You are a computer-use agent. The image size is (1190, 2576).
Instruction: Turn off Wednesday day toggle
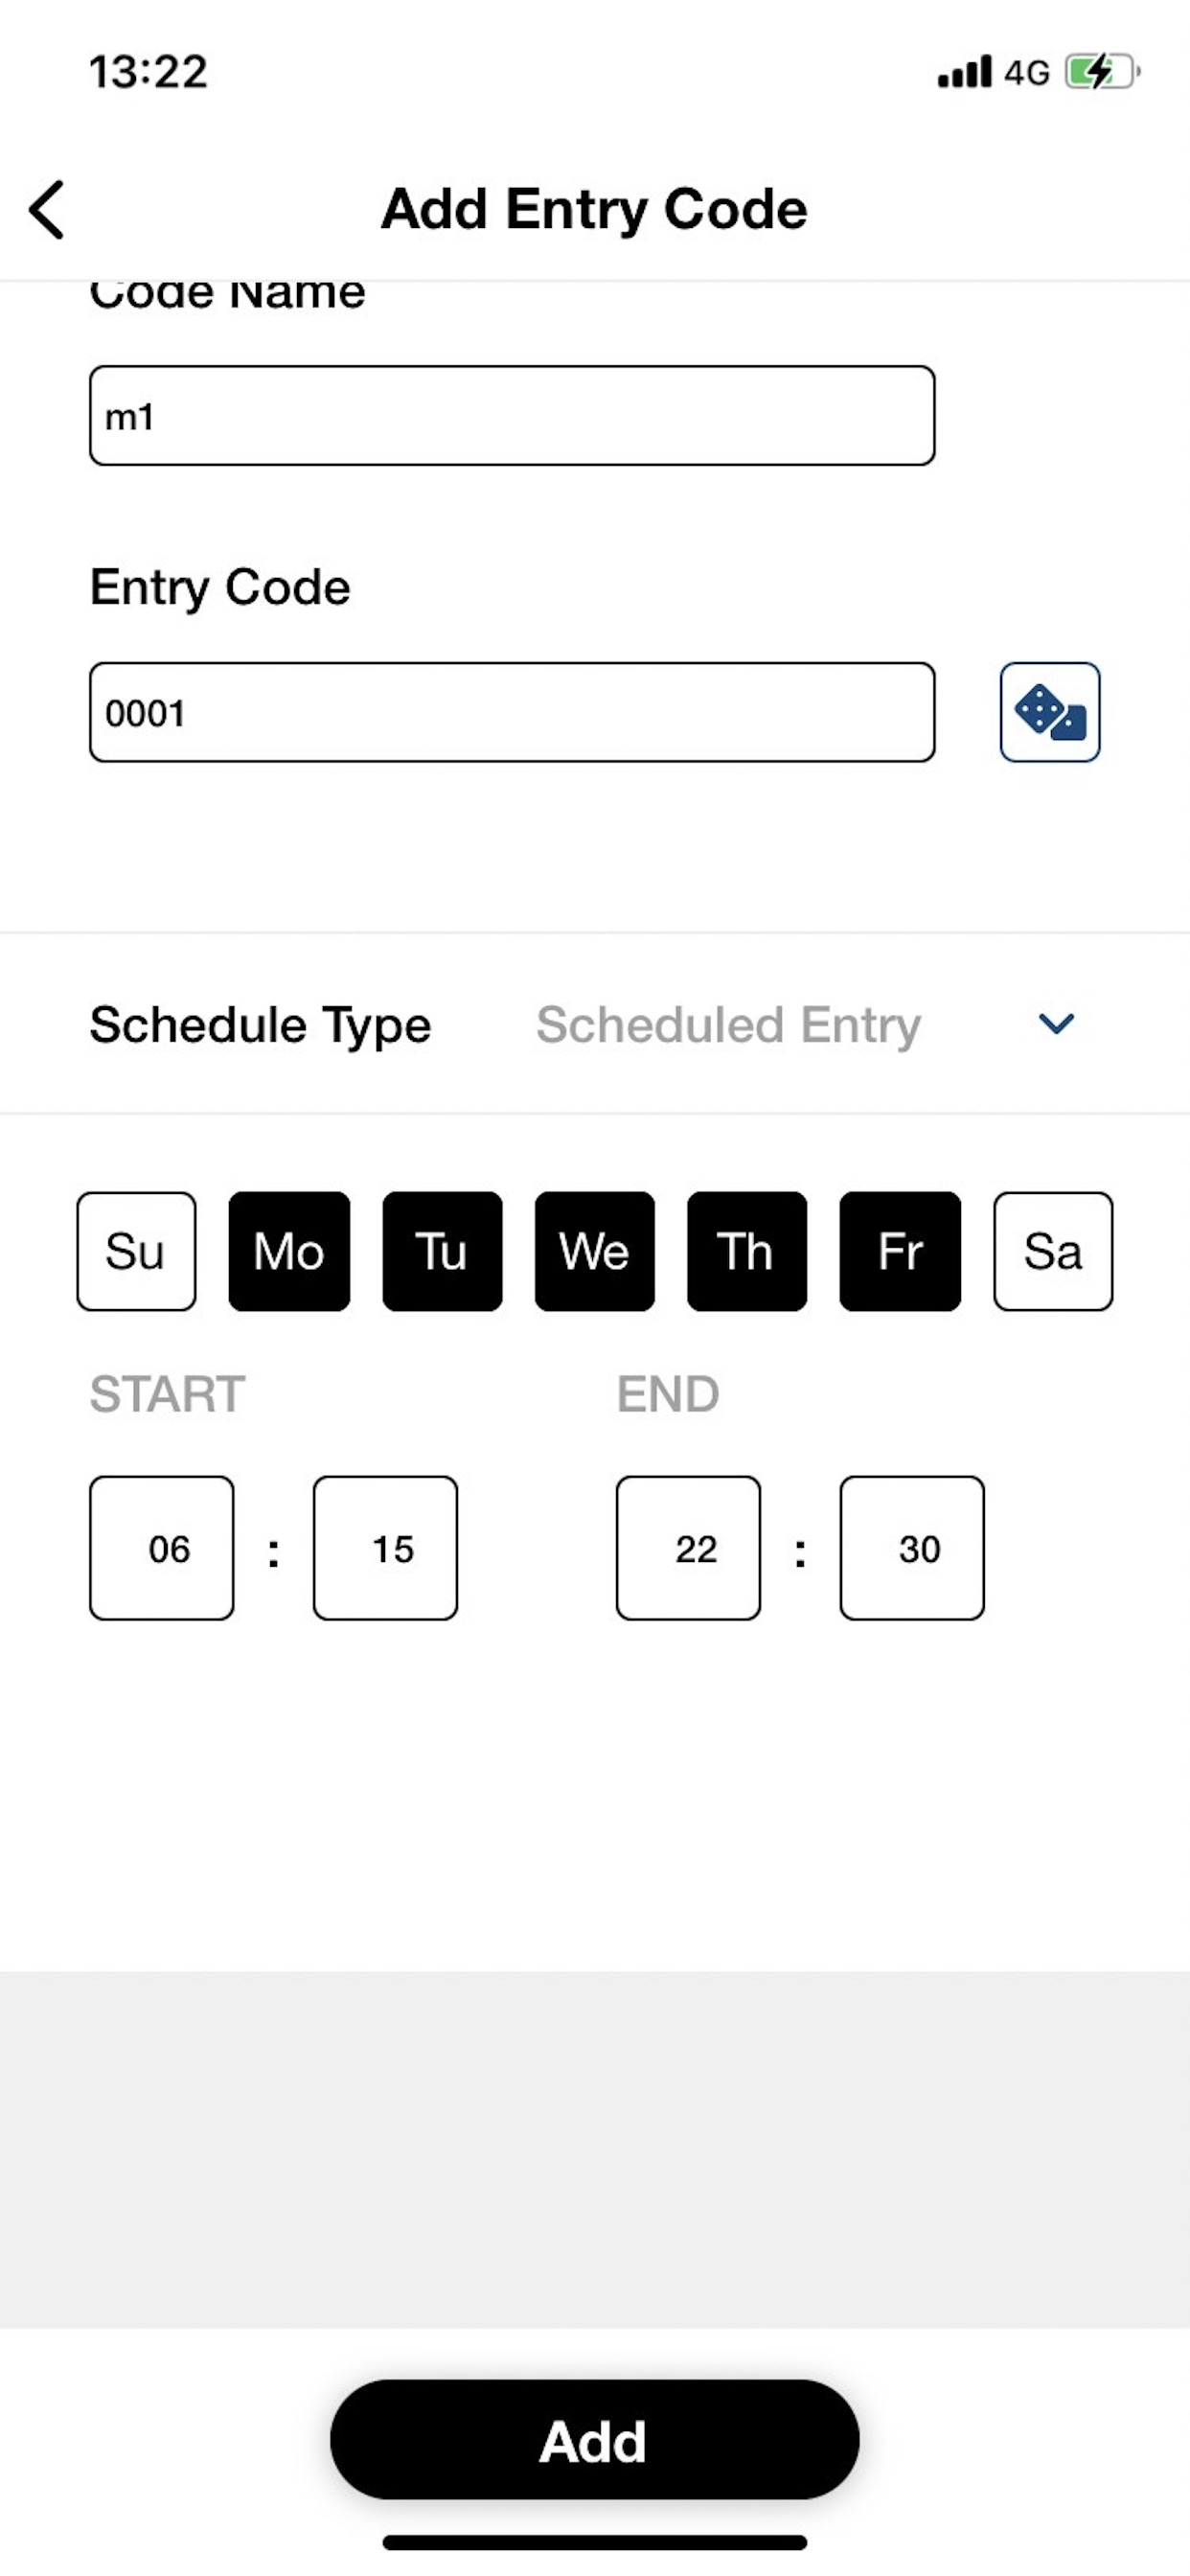point(595,1251)
